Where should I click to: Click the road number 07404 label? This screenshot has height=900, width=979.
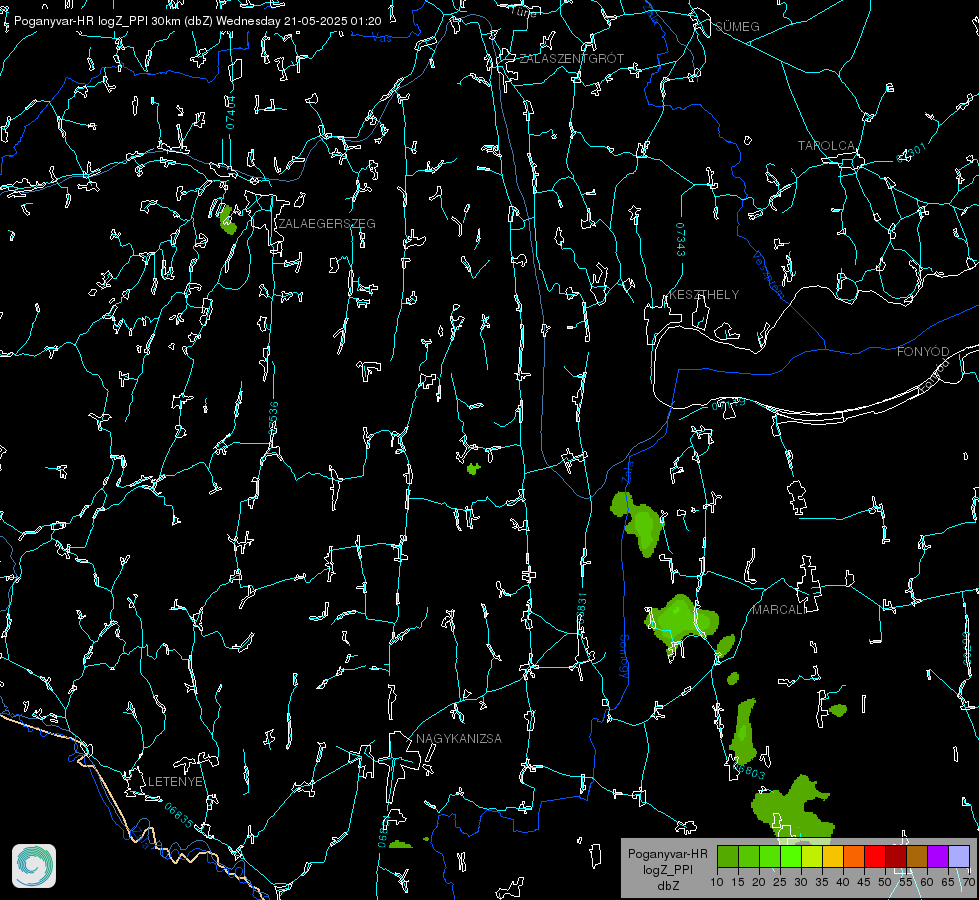pos(230,113)
